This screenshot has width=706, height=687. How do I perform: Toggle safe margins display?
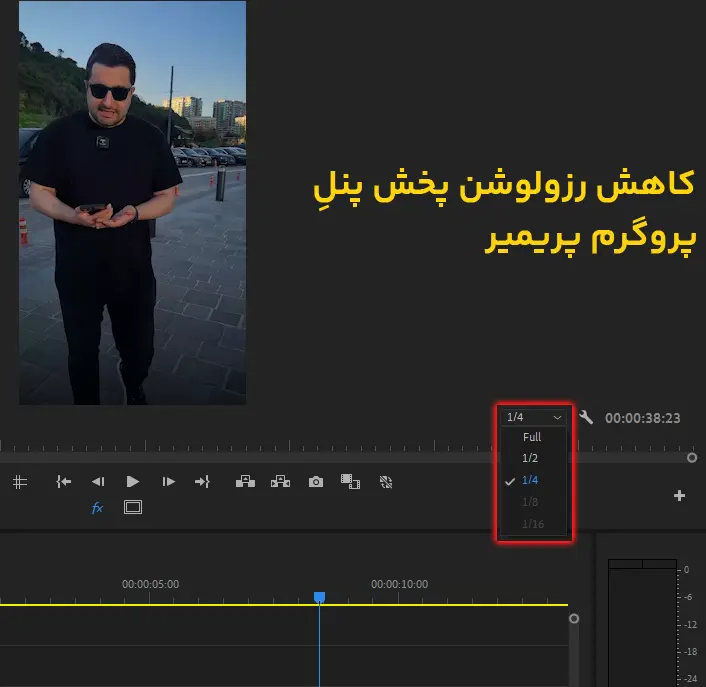pyautogui.click(x=133, y=507)
